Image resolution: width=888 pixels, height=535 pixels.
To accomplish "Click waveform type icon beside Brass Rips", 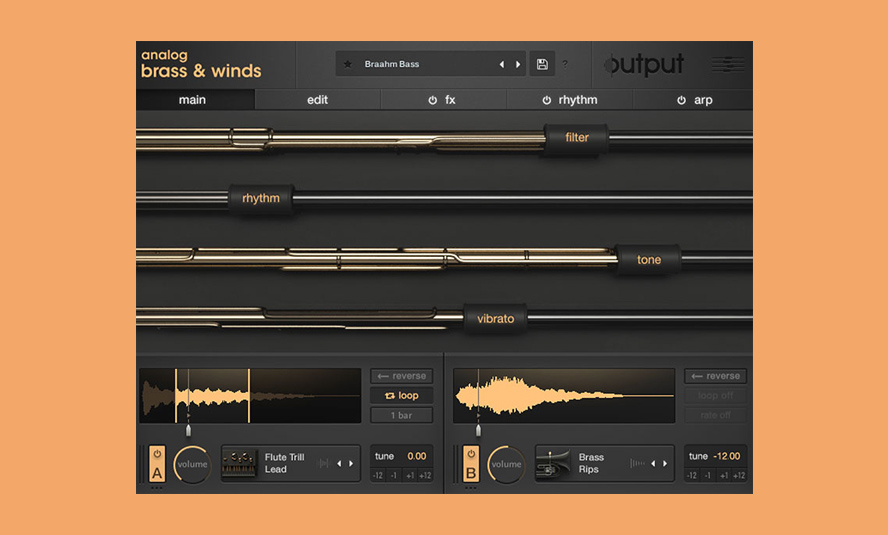I will pos(637,464).
